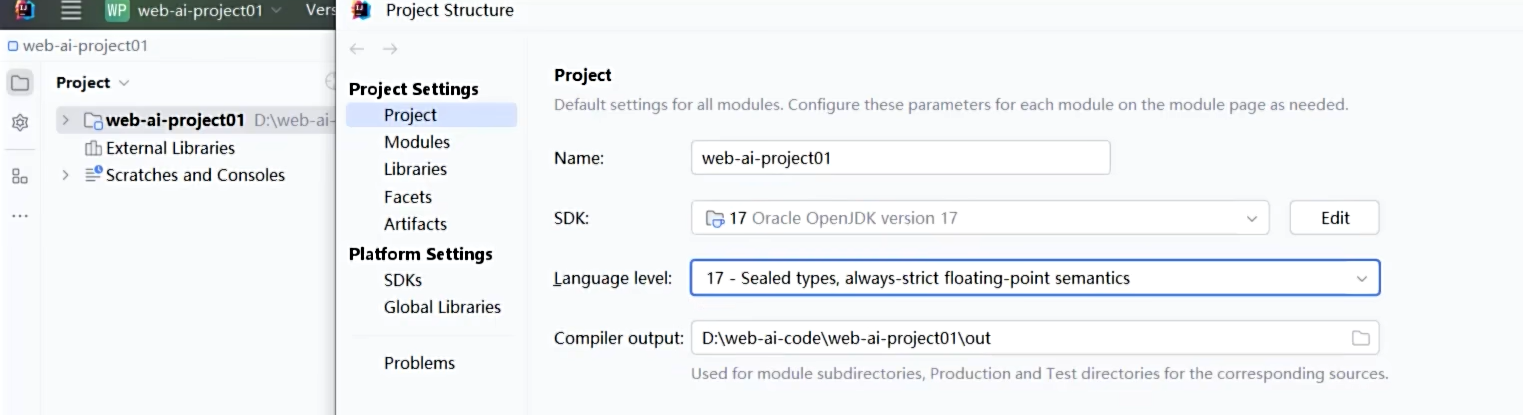Open Artifacts settings page
The height and width of the screenshot is (415, 1523).
pos(415,224)
